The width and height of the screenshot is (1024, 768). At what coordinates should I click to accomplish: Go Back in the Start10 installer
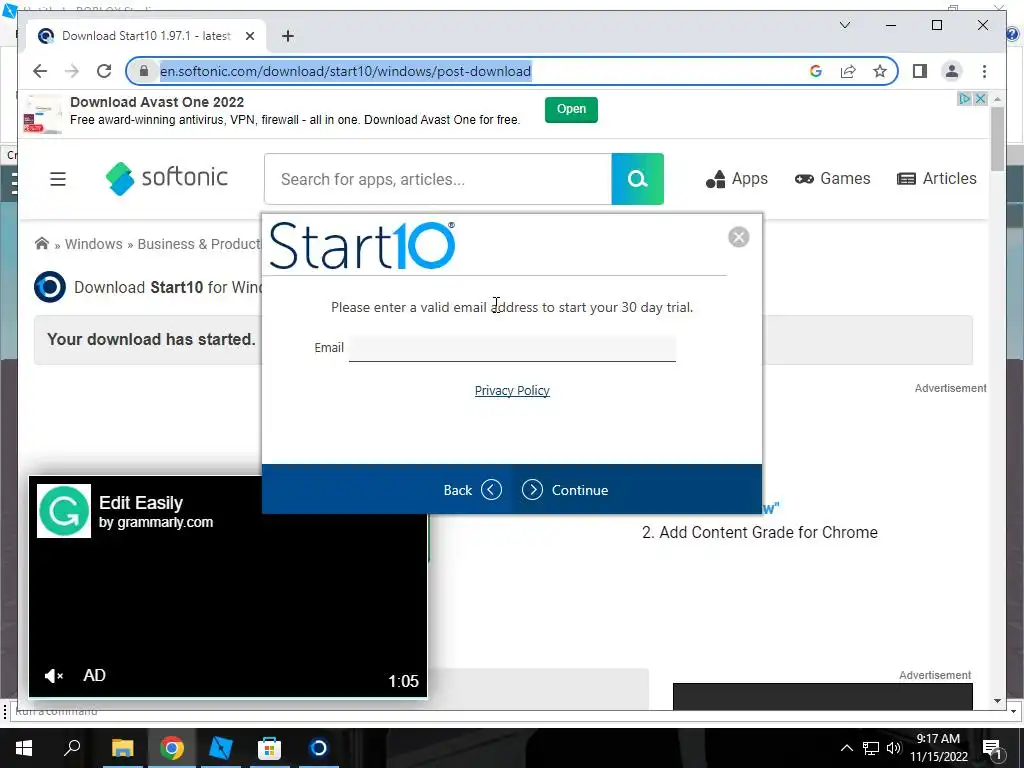point(472,490)
